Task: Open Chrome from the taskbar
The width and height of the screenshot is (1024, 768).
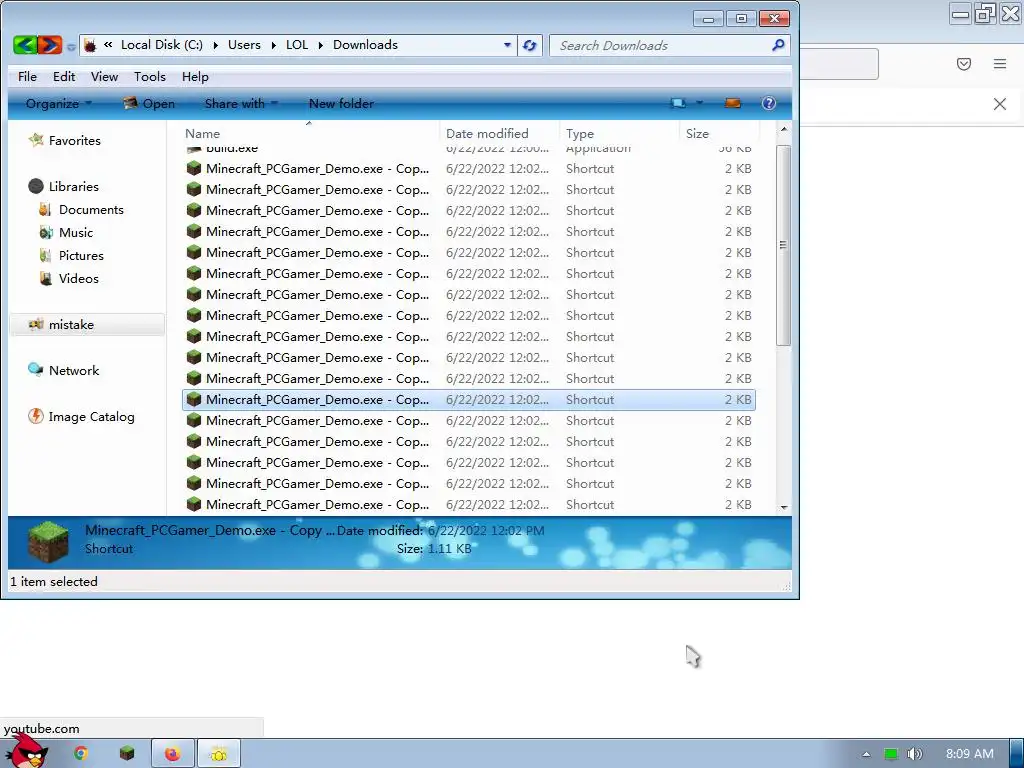Action: click(x=81, y=754)
